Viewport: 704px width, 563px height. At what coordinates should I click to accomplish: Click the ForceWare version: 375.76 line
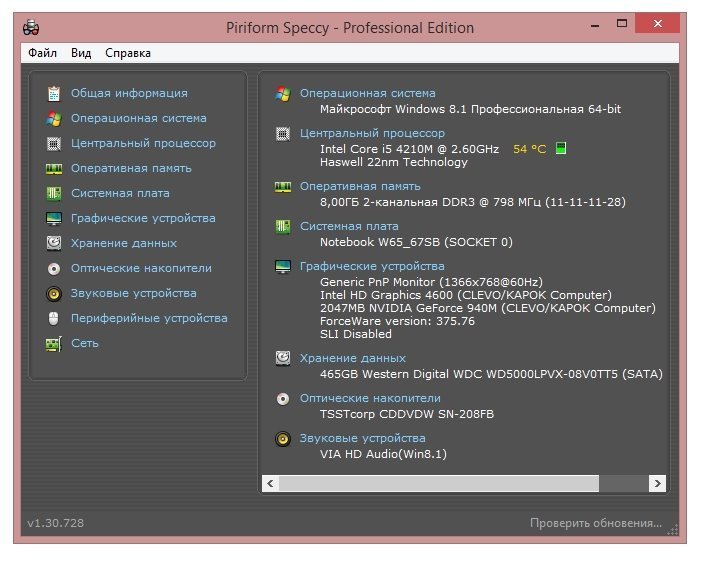pos(397,321)
